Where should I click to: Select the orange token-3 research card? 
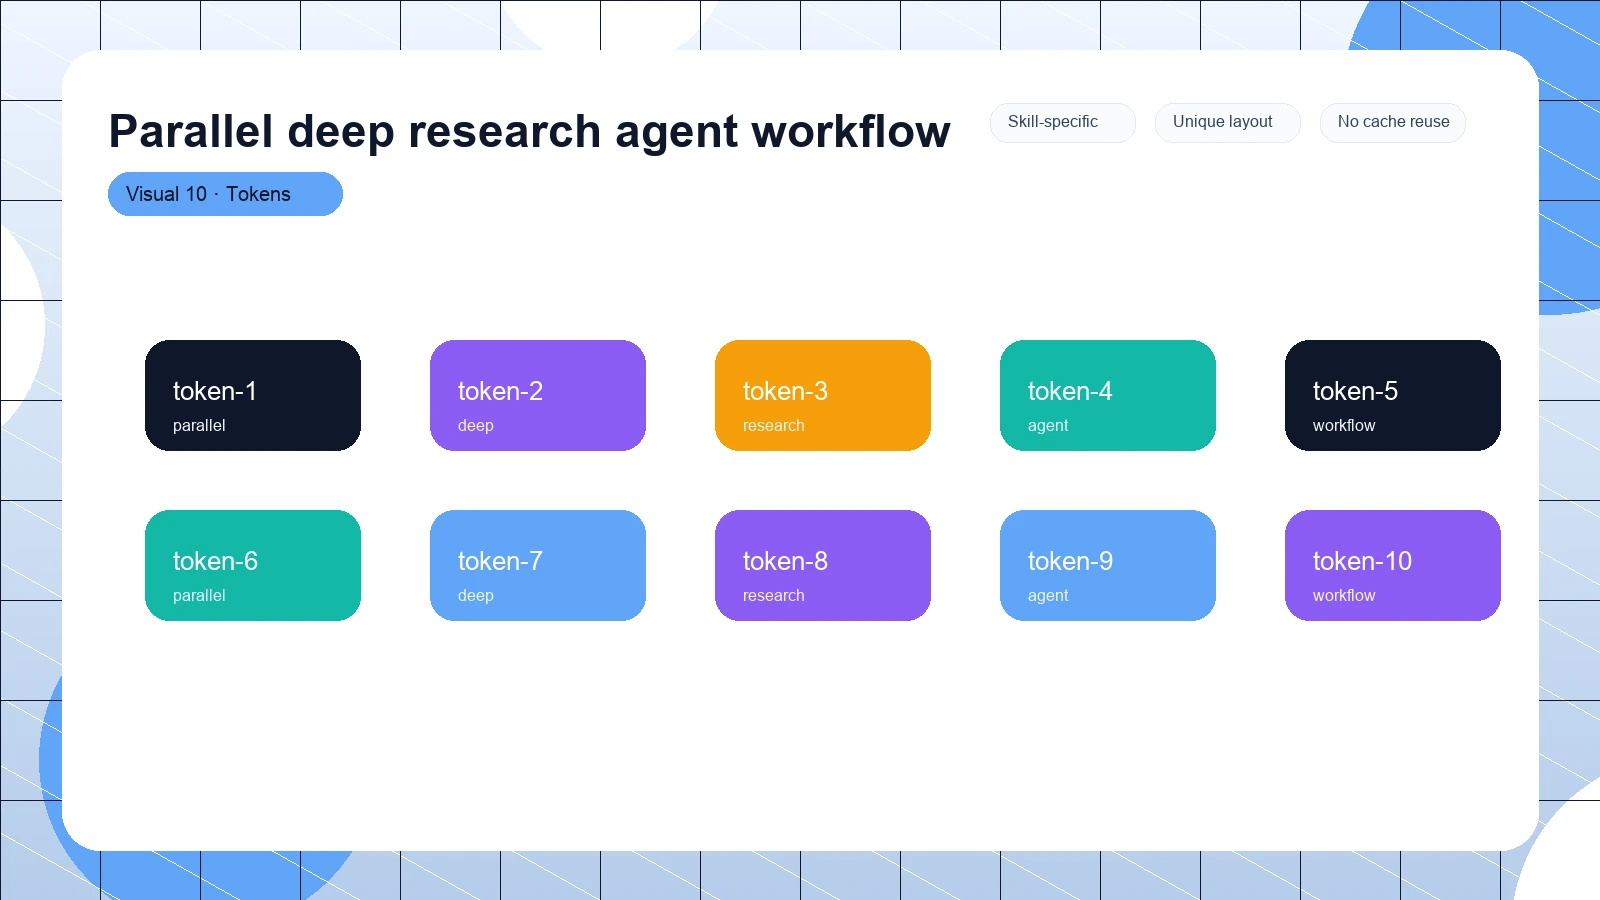pos(823,395)
